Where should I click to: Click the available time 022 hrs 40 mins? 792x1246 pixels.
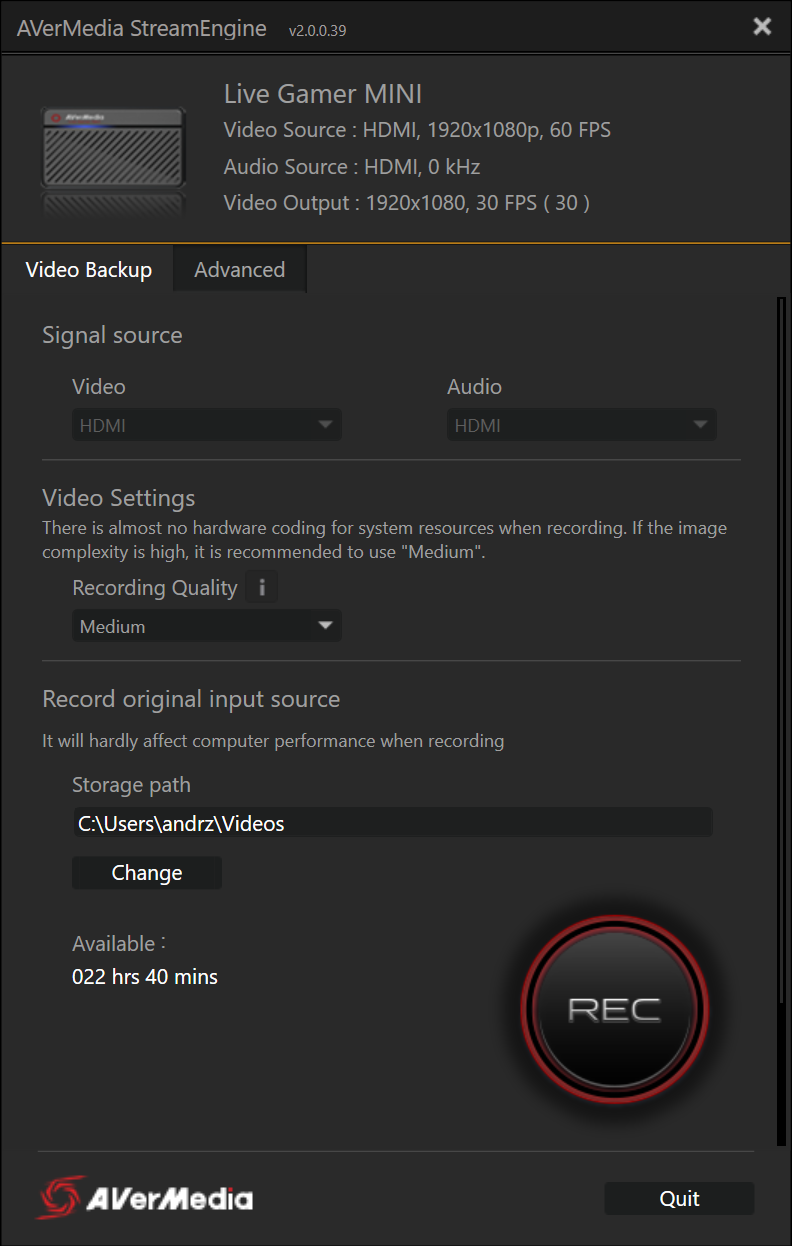tap(145, 977)
